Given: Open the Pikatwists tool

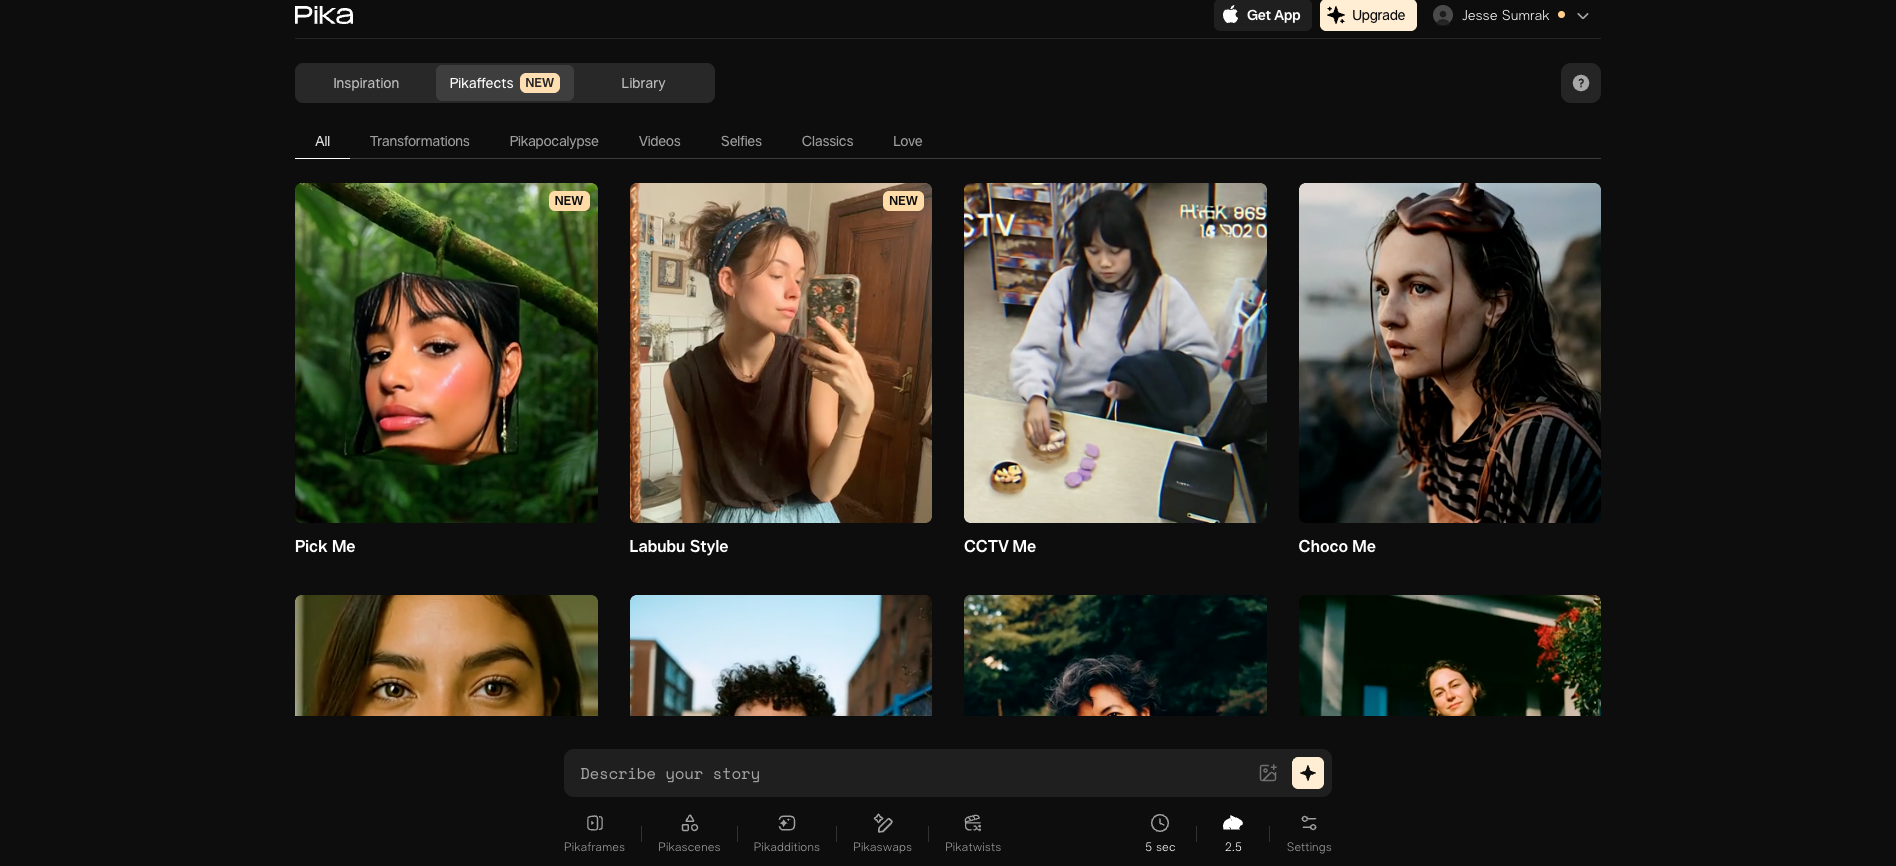Looking at the screenshot, I should click(972, 833).
